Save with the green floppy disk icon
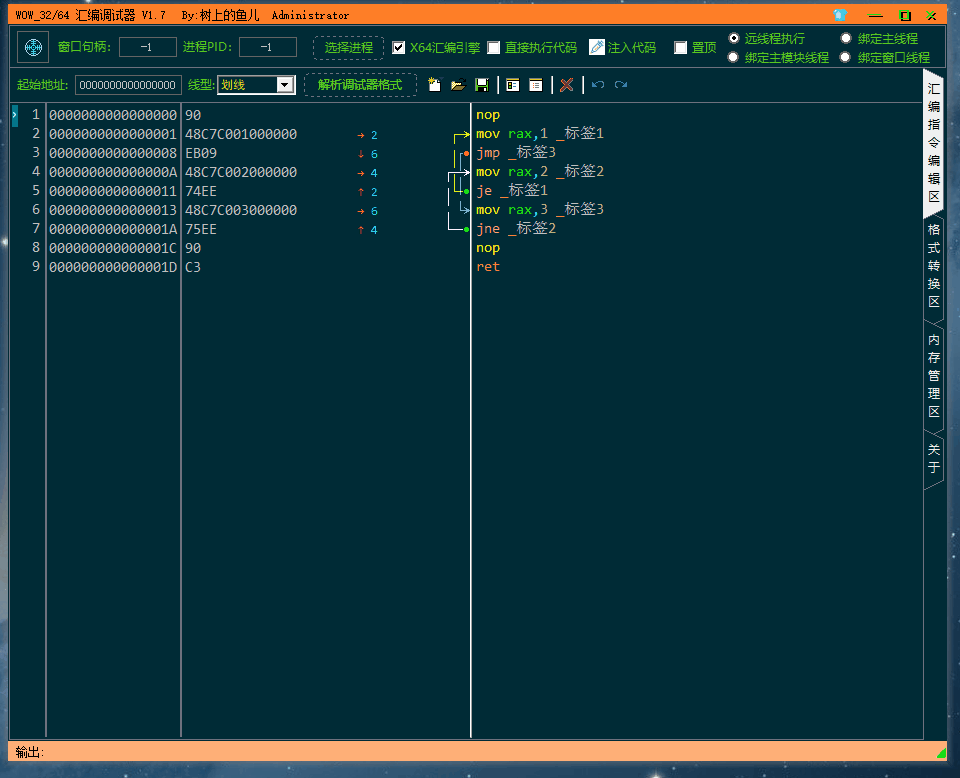The image size is (960, 778). tap(482, 84)
